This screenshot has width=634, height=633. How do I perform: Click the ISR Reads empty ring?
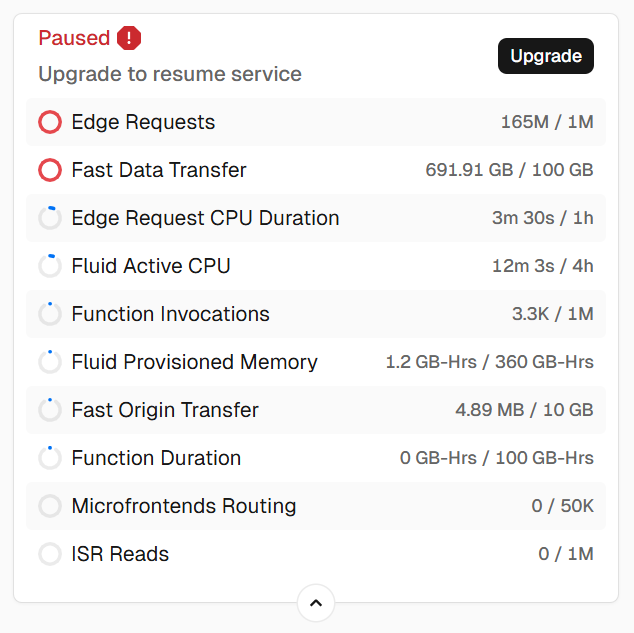tap(50, 554)
